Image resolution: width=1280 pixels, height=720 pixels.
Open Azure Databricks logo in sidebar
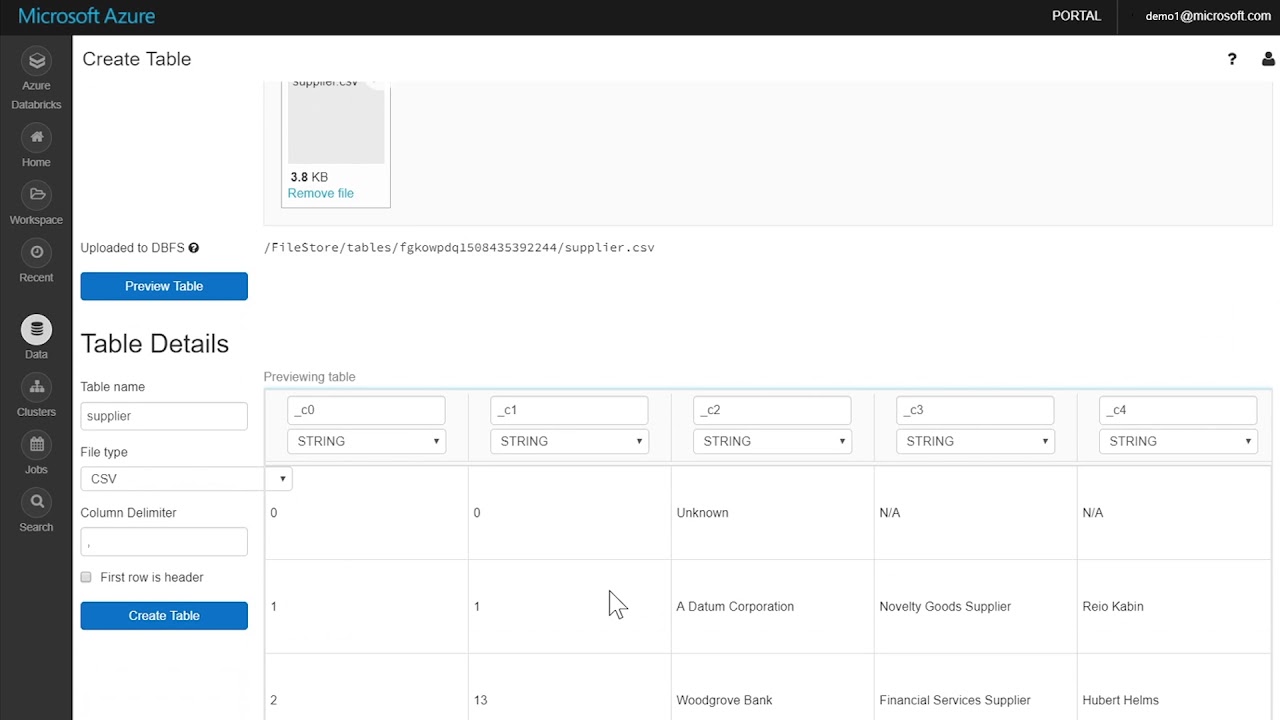[36, 62]
